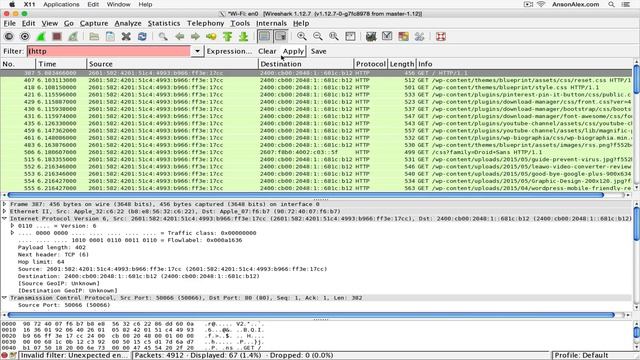Close this capture file (X icon)
The image size is (640, 360).
tap(126, 37)
